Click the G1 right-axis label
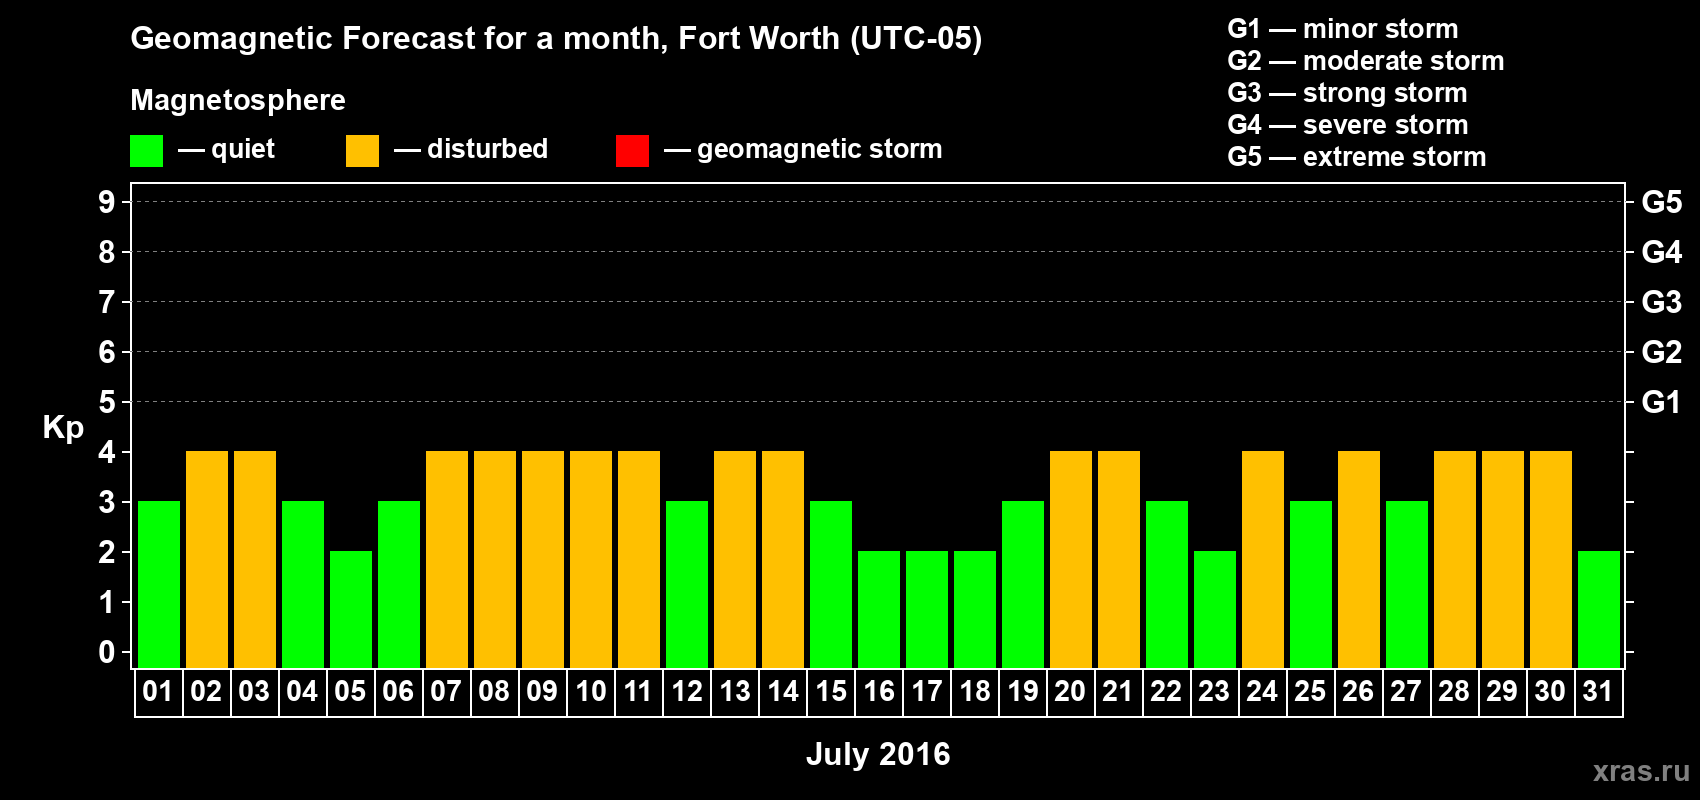The width and height of the screenshot is (1700, 800). (x=1662, y=403)
